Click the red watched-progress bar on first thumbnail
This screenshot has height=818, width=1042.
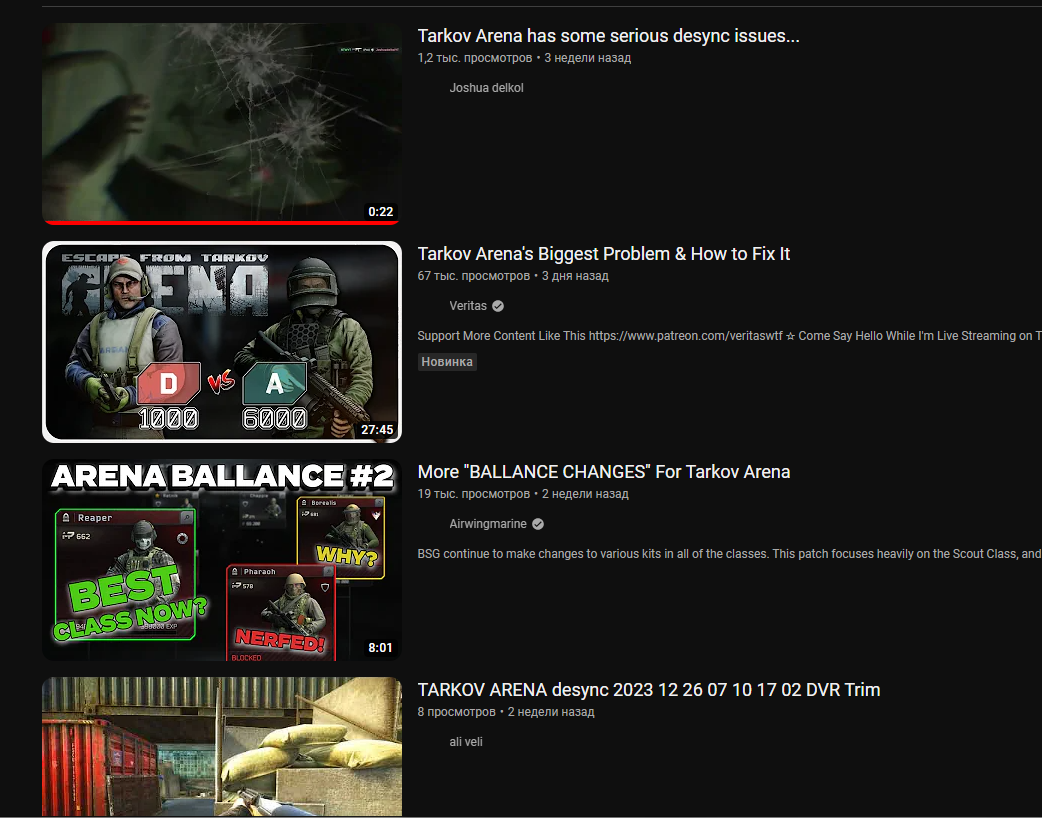pyautogui.click(x=222, y=223)
